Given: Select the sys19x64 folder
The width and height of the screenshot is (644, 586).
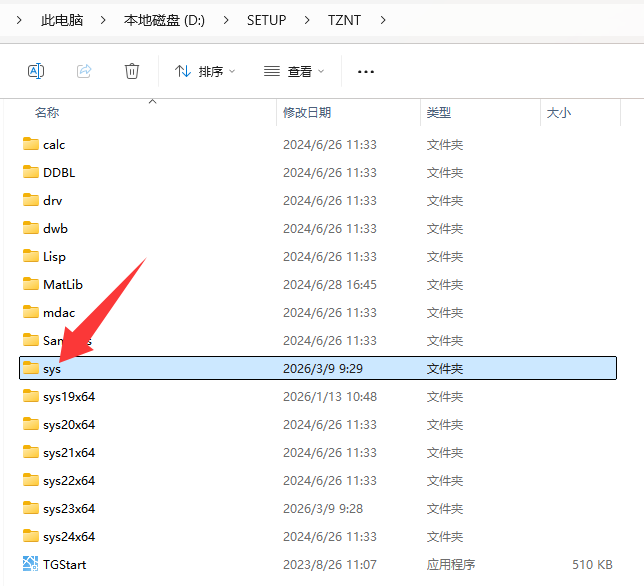Looking at the screenshot, I should coord(69,396).
